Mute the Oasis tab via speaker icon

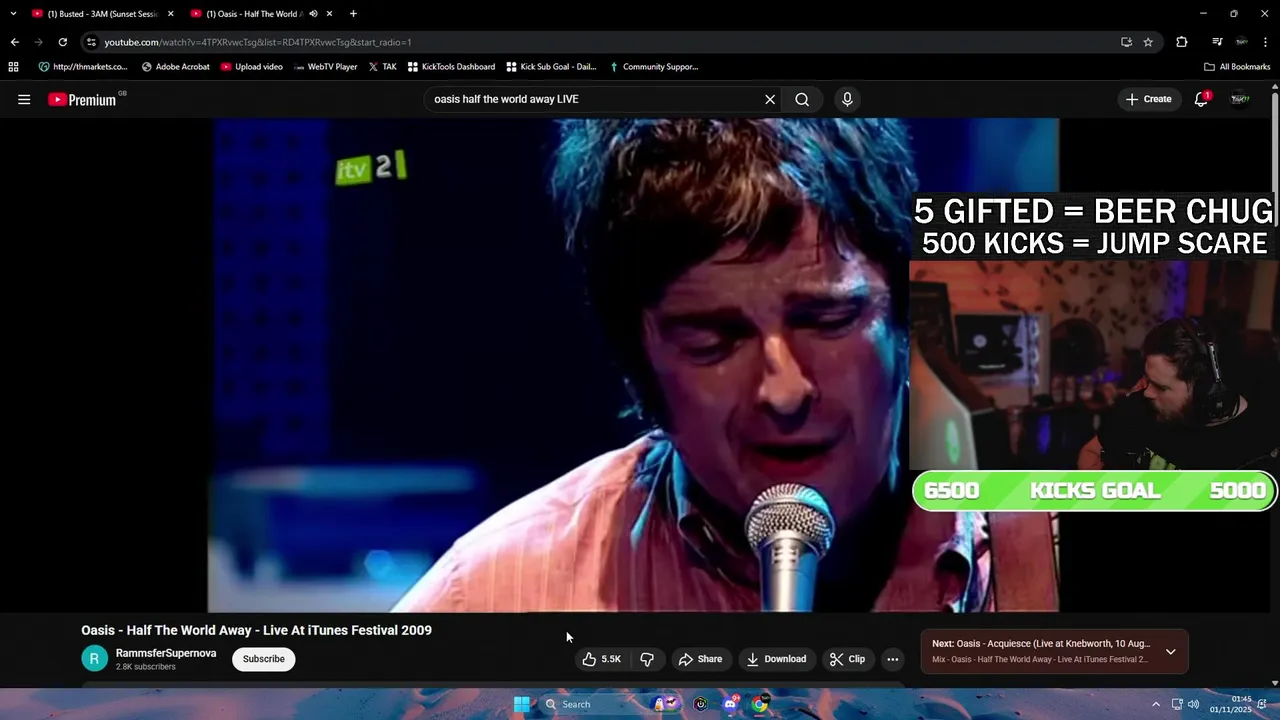pos(313,14)
